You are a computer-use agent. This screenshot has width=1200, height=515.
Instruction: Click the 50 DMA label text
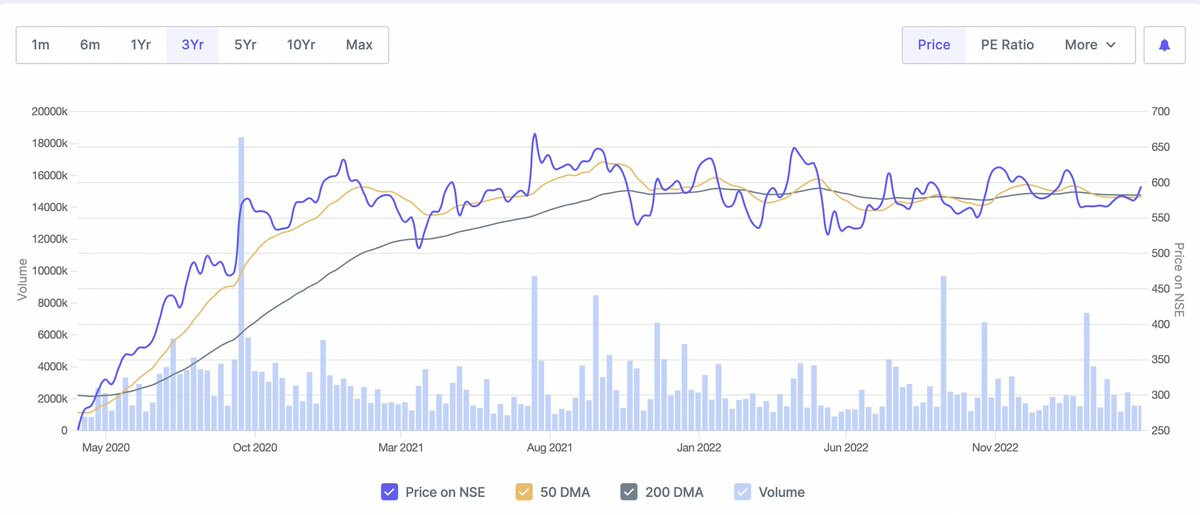click(x=563, y=492)
